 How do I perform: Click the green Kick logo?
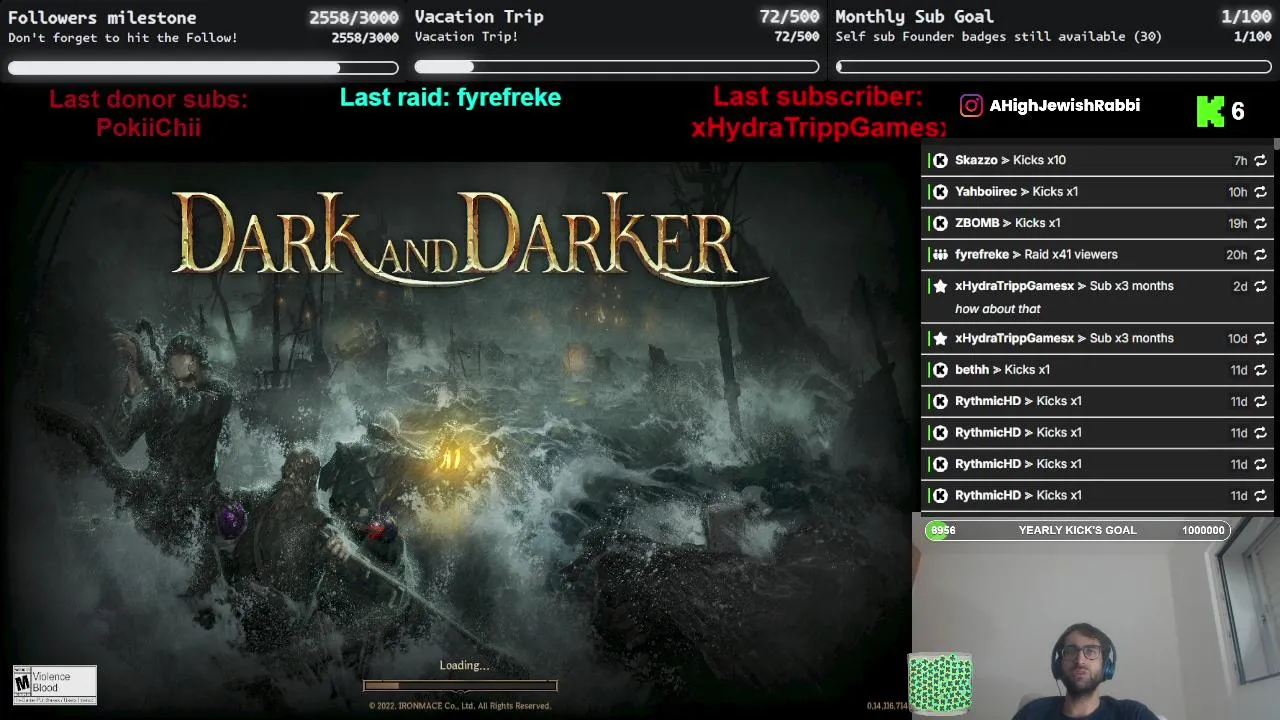[x=1210, y=111]
